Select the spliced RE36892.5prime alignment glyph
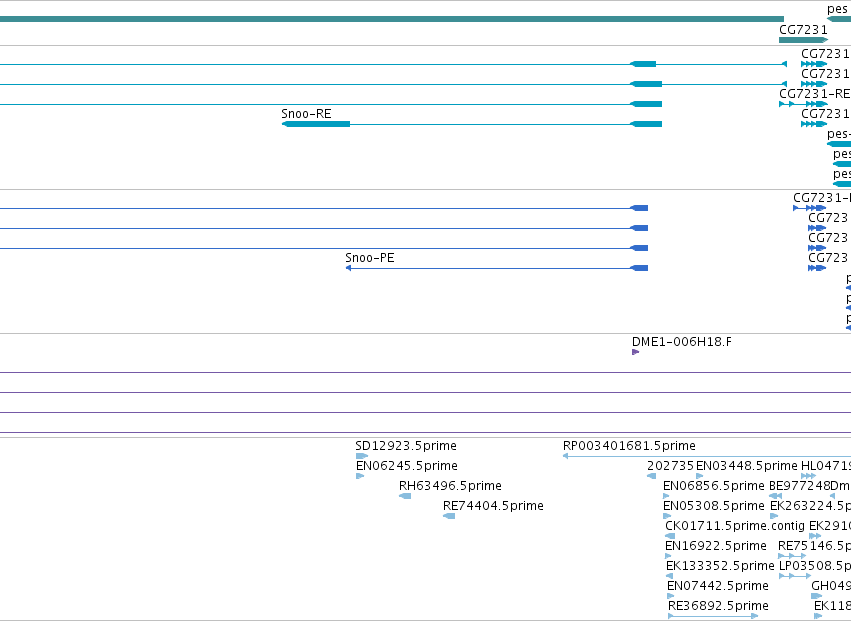The width and height of the screenshot is (851, 621). (713, 616)
